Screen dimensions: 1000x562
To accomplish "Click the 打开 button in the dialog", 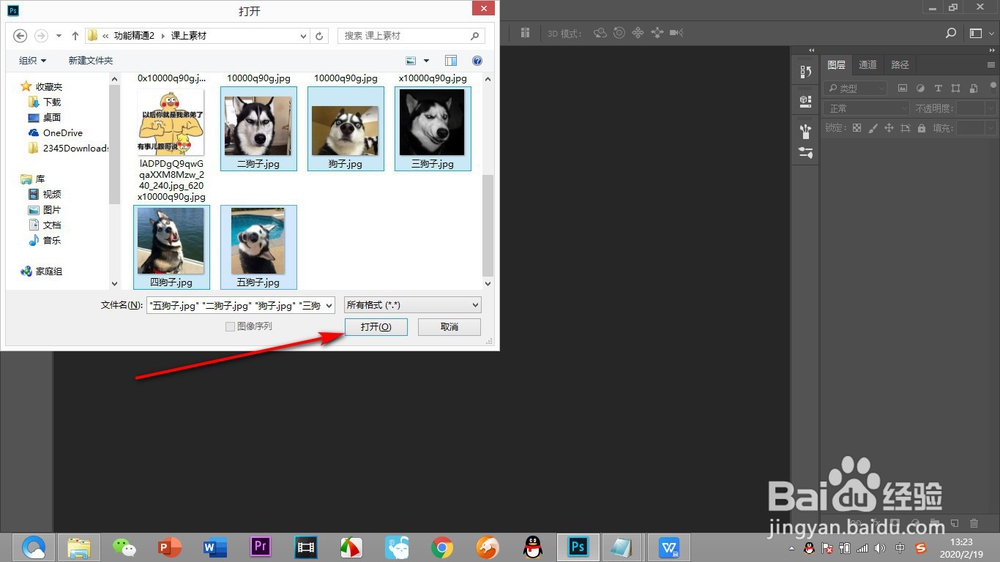I will coord(376,327).
